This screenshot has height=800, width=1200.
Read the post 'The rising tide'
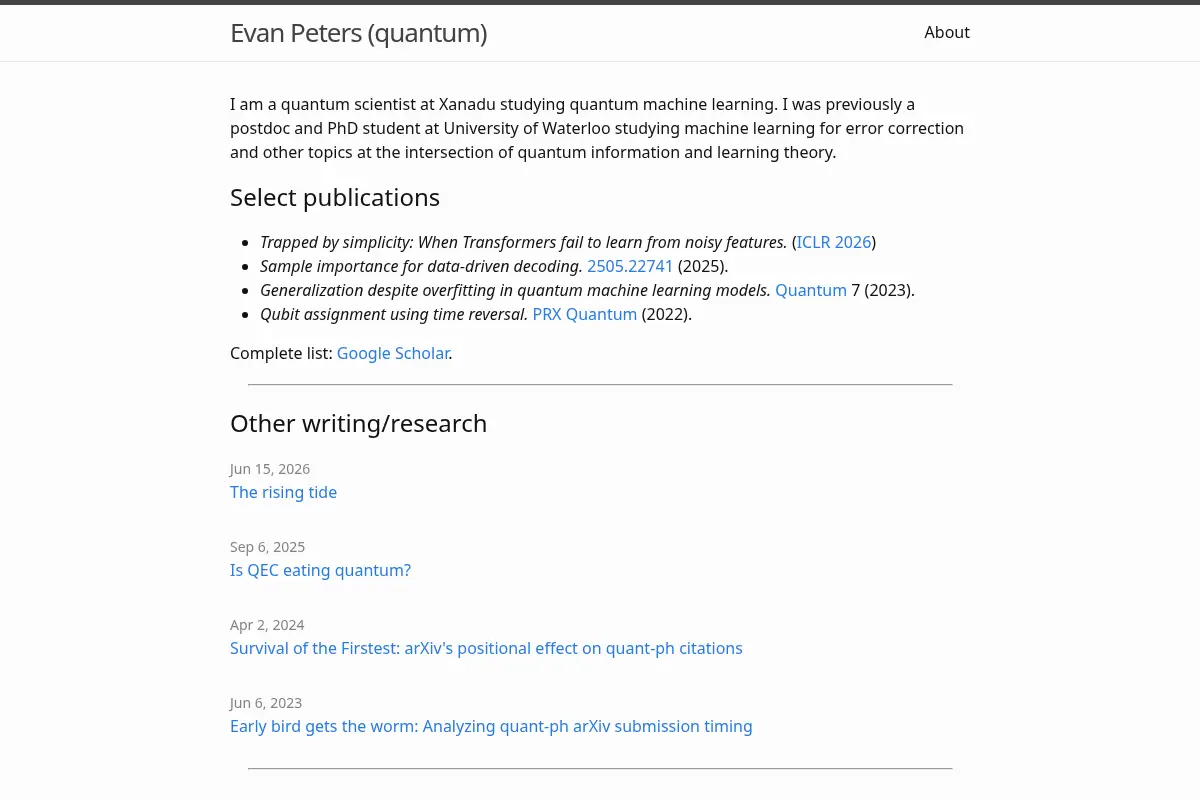pyautogui.click(x=283, y=492)
